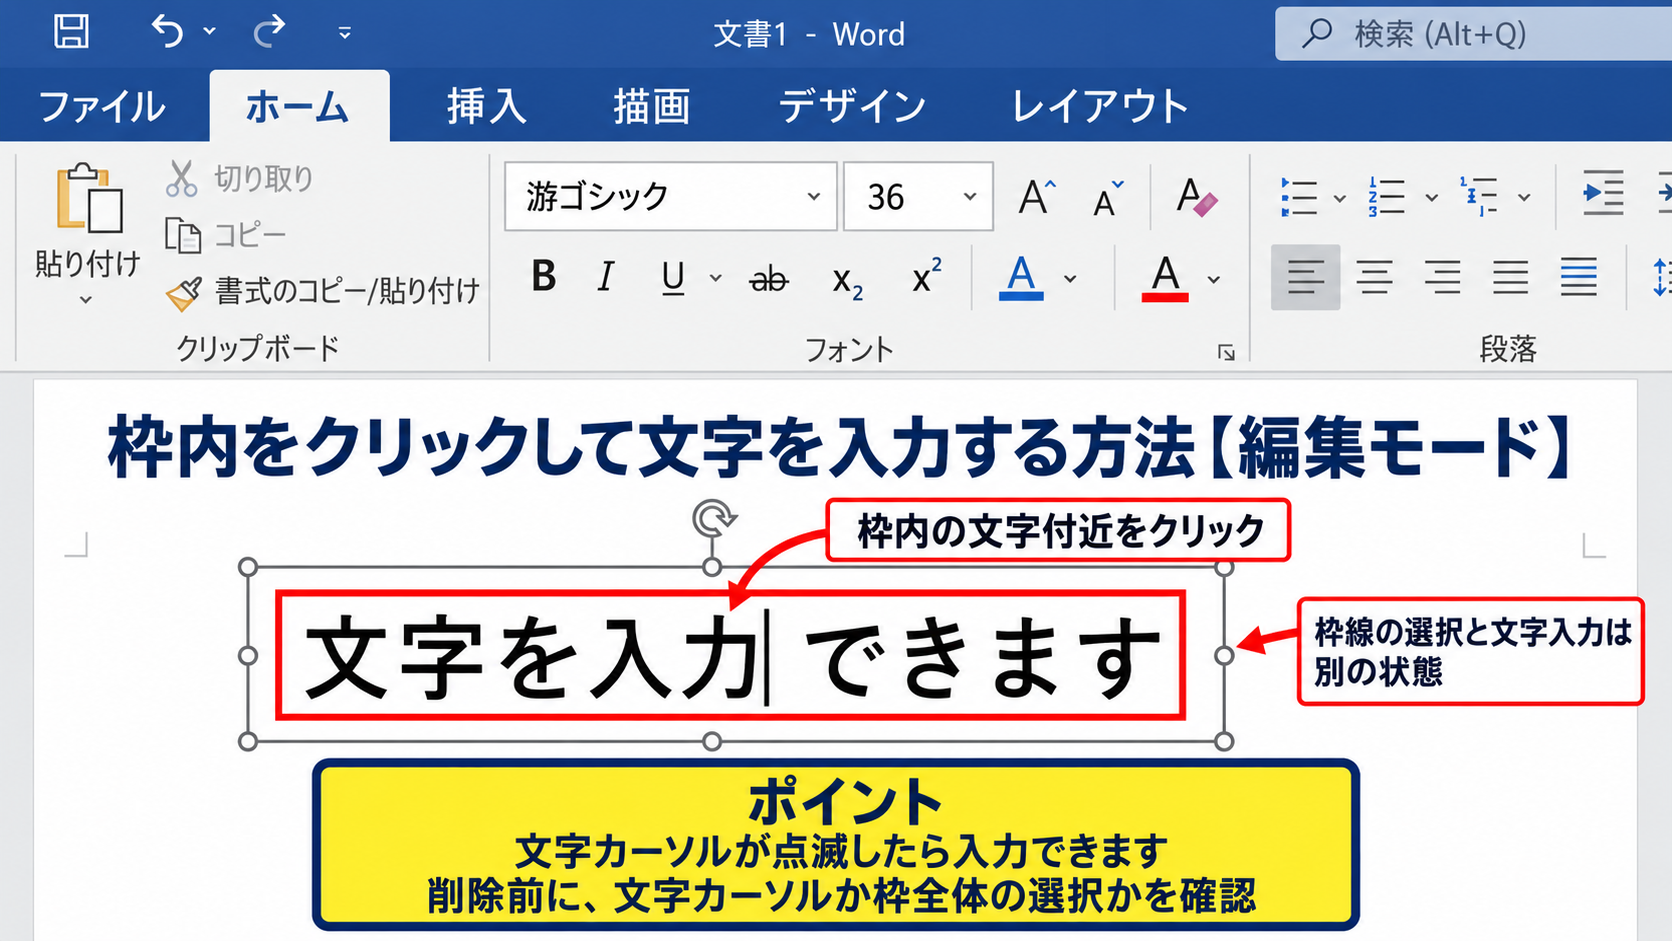Click the 貼り付け paste icon
Image resolution: width=1672 pixels, height=941 pixels.
[x=88, y=200]
